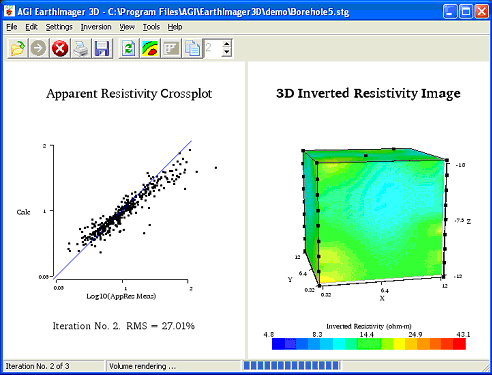Click the 4.8 color scale value

(x=269, y=334)
